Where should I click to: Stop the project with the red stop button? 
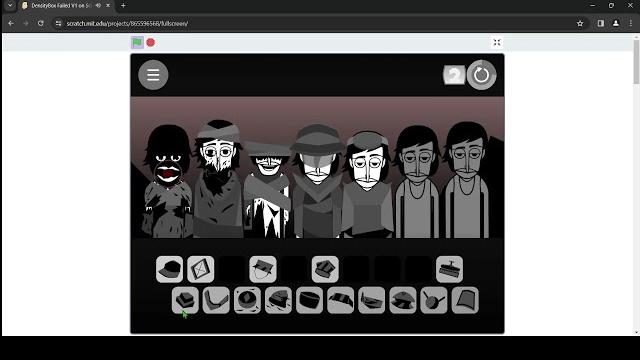[151, 42]
